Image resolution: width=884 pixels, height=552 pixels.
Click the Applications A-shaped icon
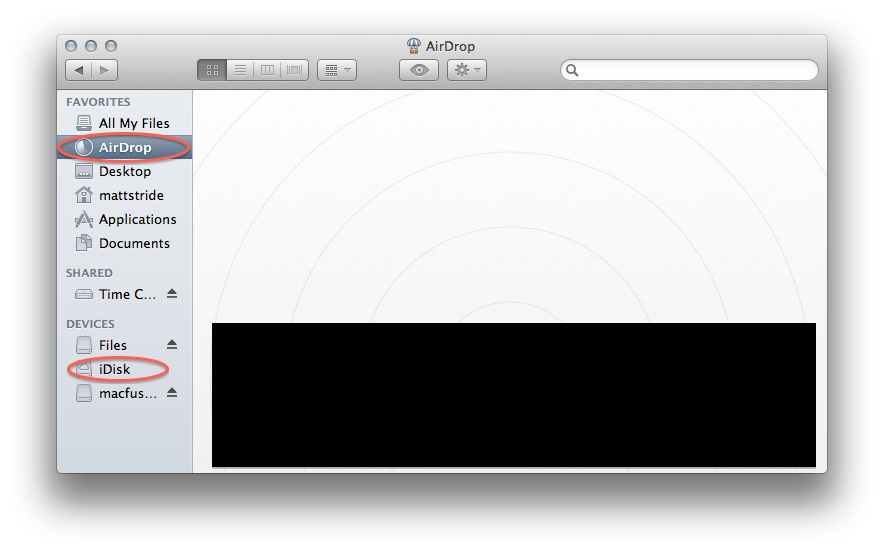84,219
